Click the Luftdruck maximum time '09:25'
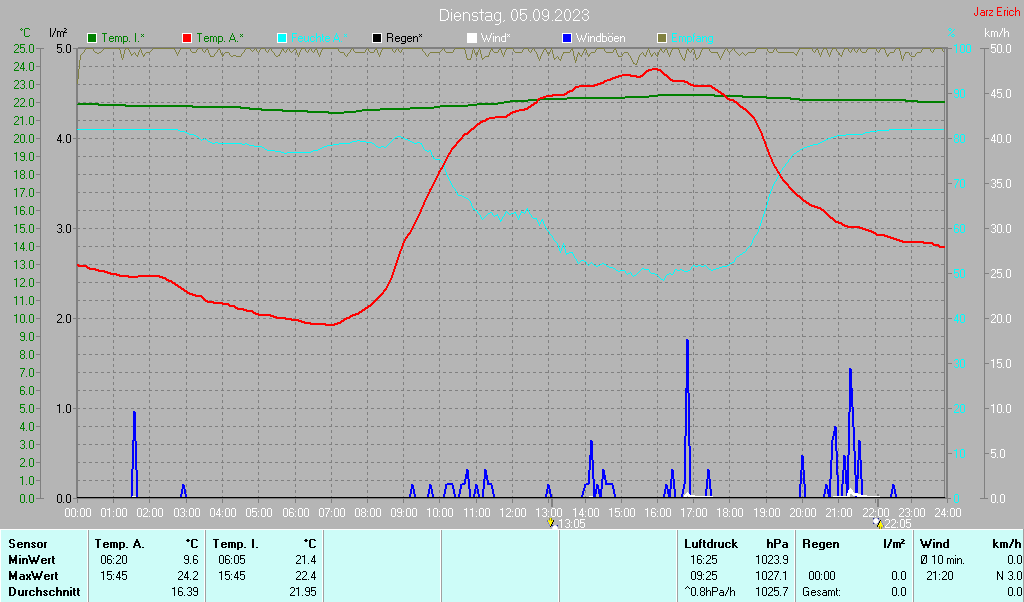The image size is (1024, 602). pyautogui.click(x=703, y=576)
